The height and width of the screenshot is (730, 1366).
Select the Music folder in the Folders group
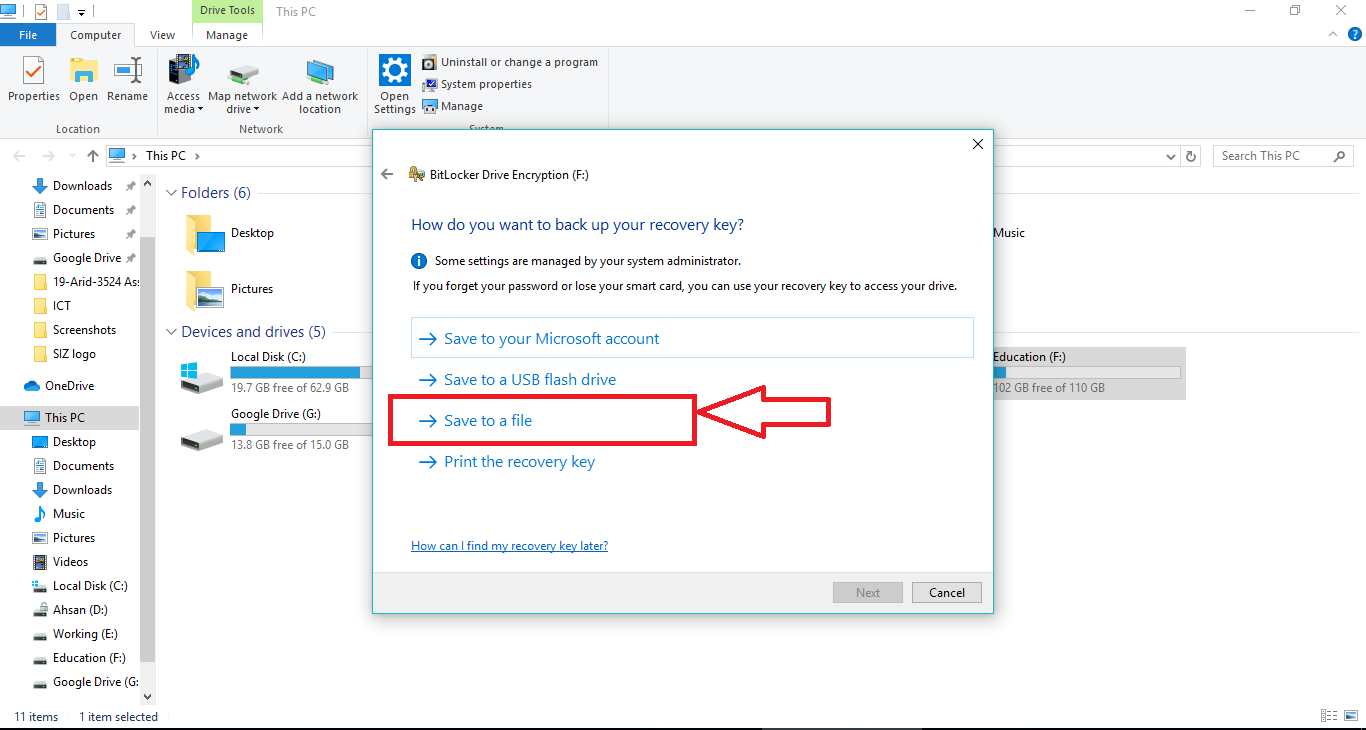coord(1009,233)
